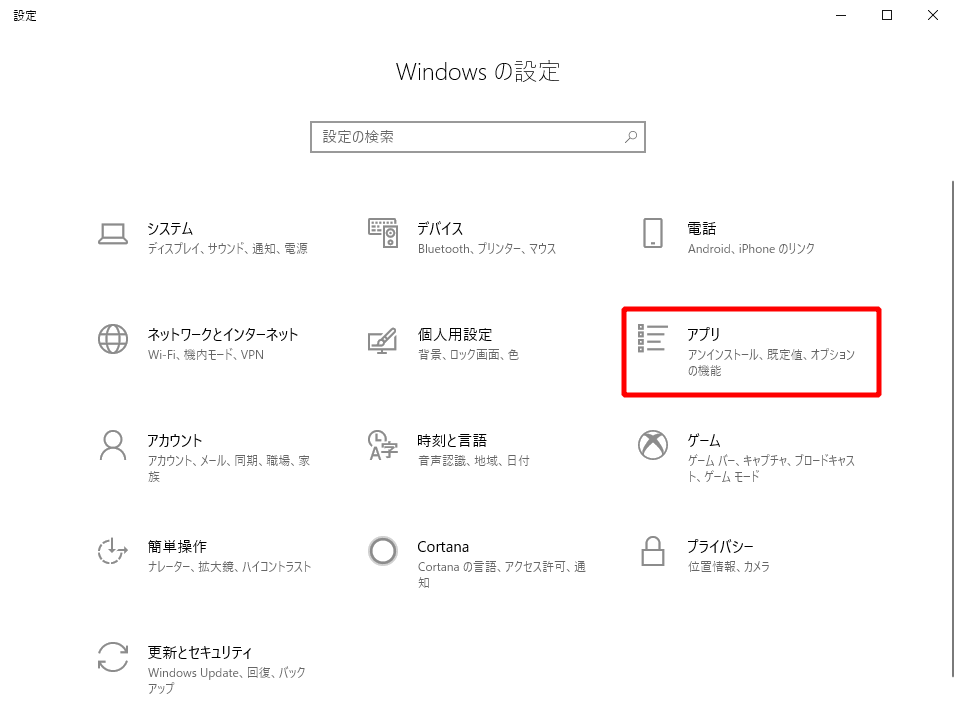Image resolution: width=956 pixels, height=711 pixels.
Task: Click the text ナレーター、拡大鏡、ハイコントラスト
Action: [229, 567]
